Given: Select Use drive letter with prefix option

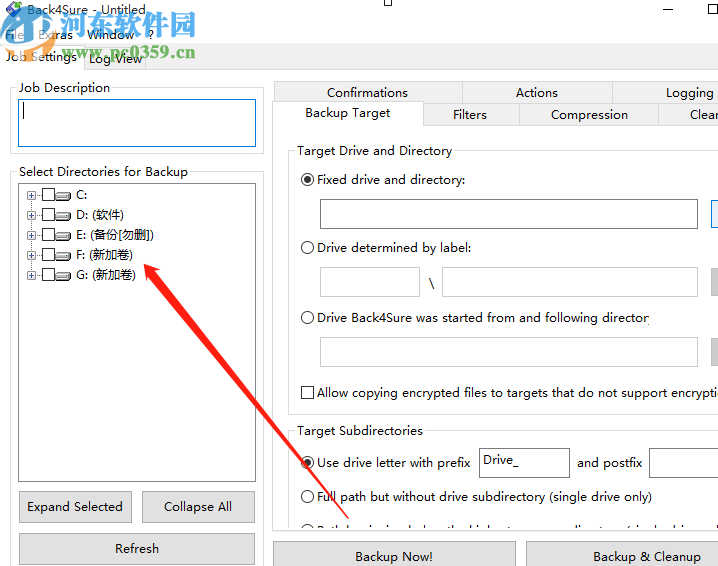Looking at the screenshot, I should [x=307, y=463].
